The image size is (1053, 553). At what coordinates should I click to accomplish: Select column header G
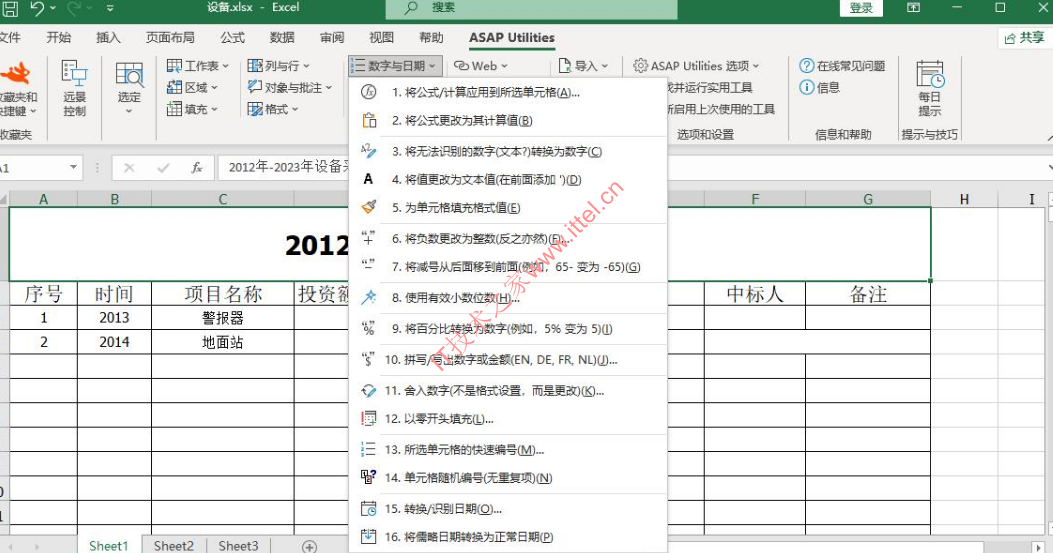[868, 199]
